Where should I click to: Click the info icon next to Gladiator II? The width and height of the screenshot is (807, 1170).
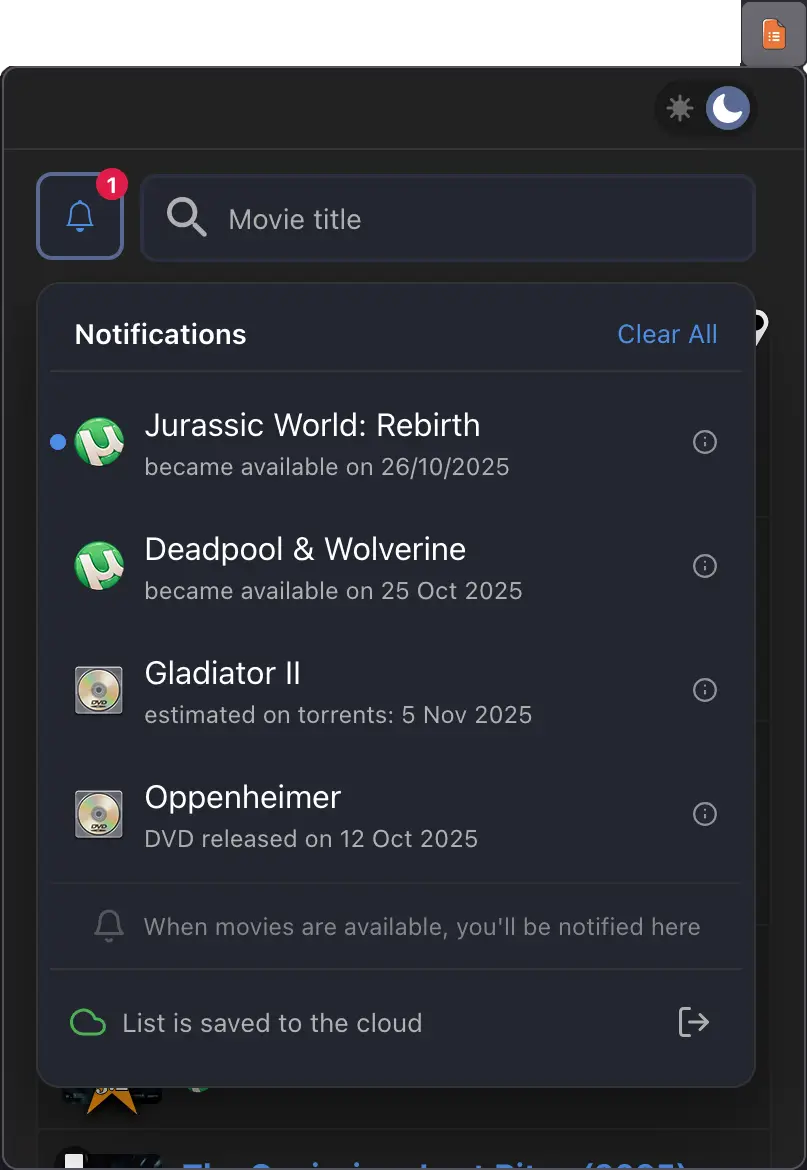click(x=705, y=690)
